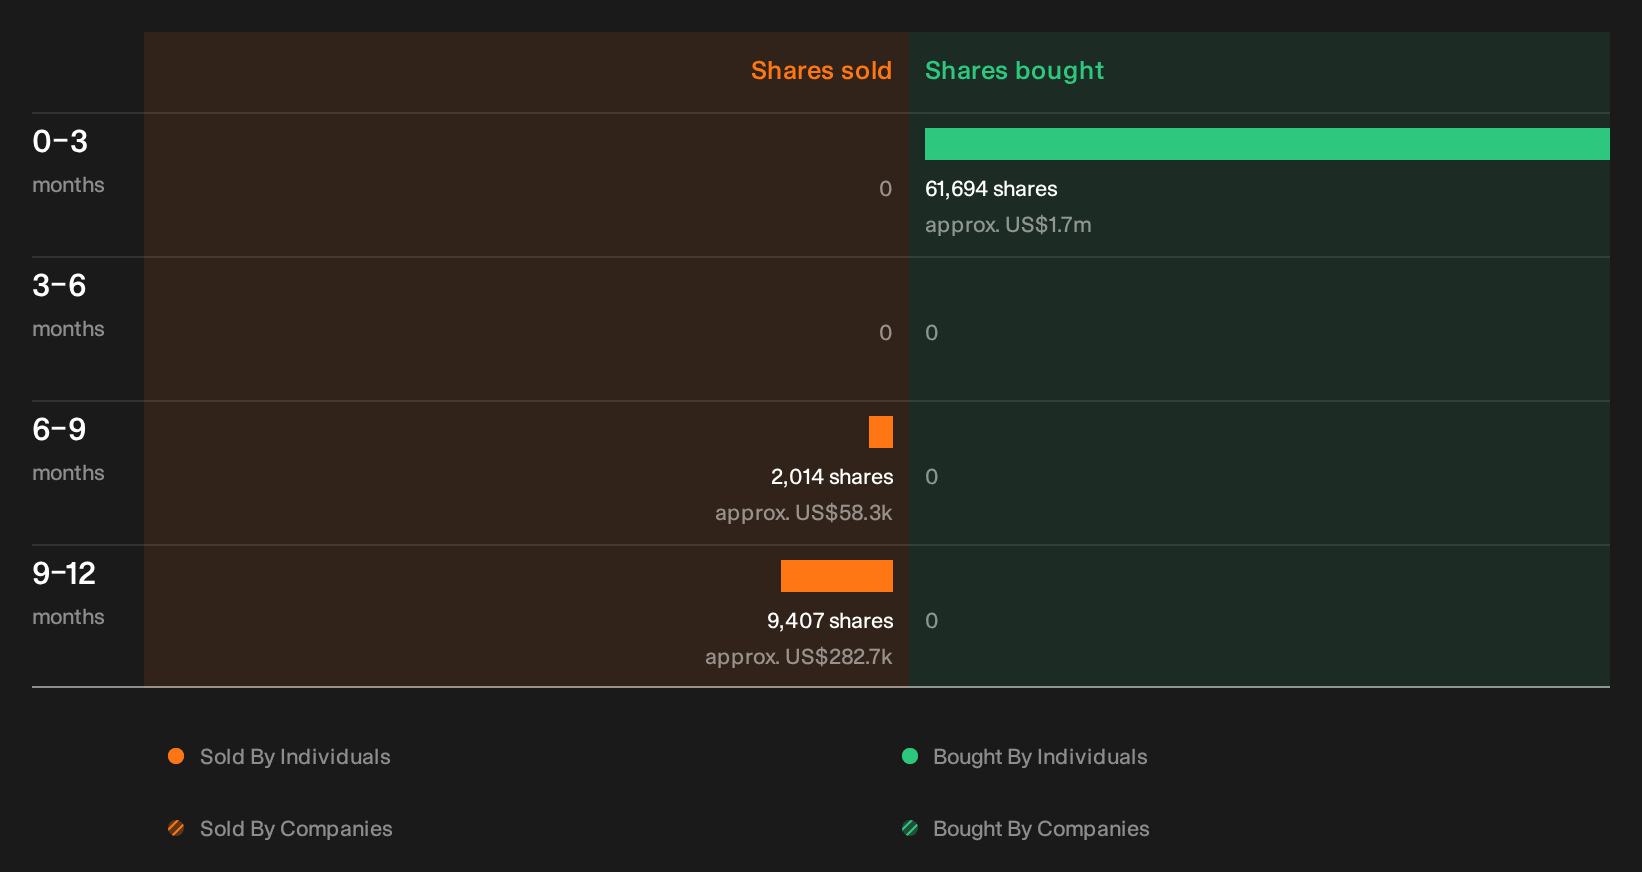This screenshot has width=1642, height=872.
Task: Click the '9-12' months row label
Action: point(64,574)
